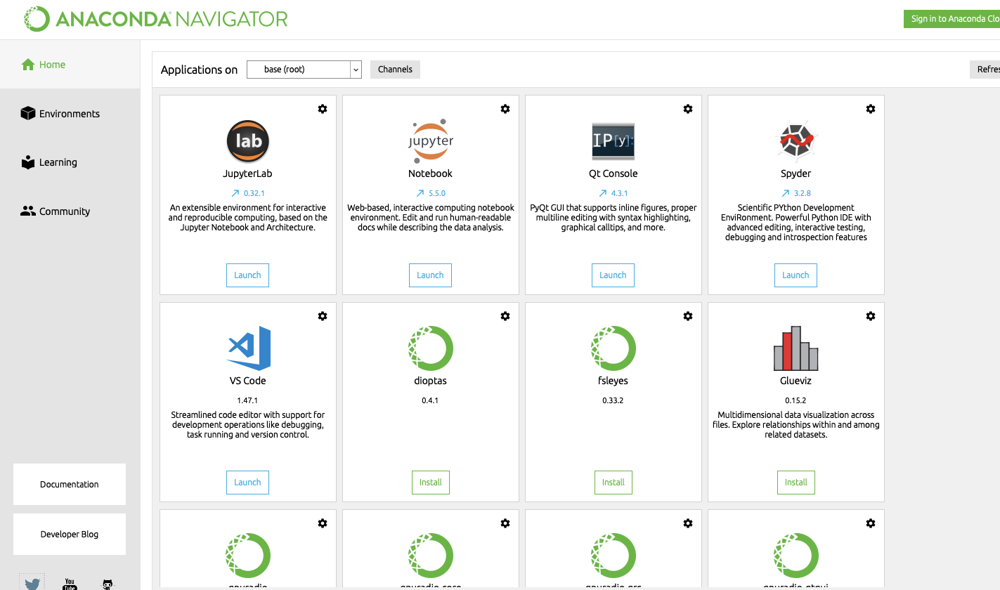
Task: Click the Anaconda Navigator logo
Action: (x=150, y=18)
